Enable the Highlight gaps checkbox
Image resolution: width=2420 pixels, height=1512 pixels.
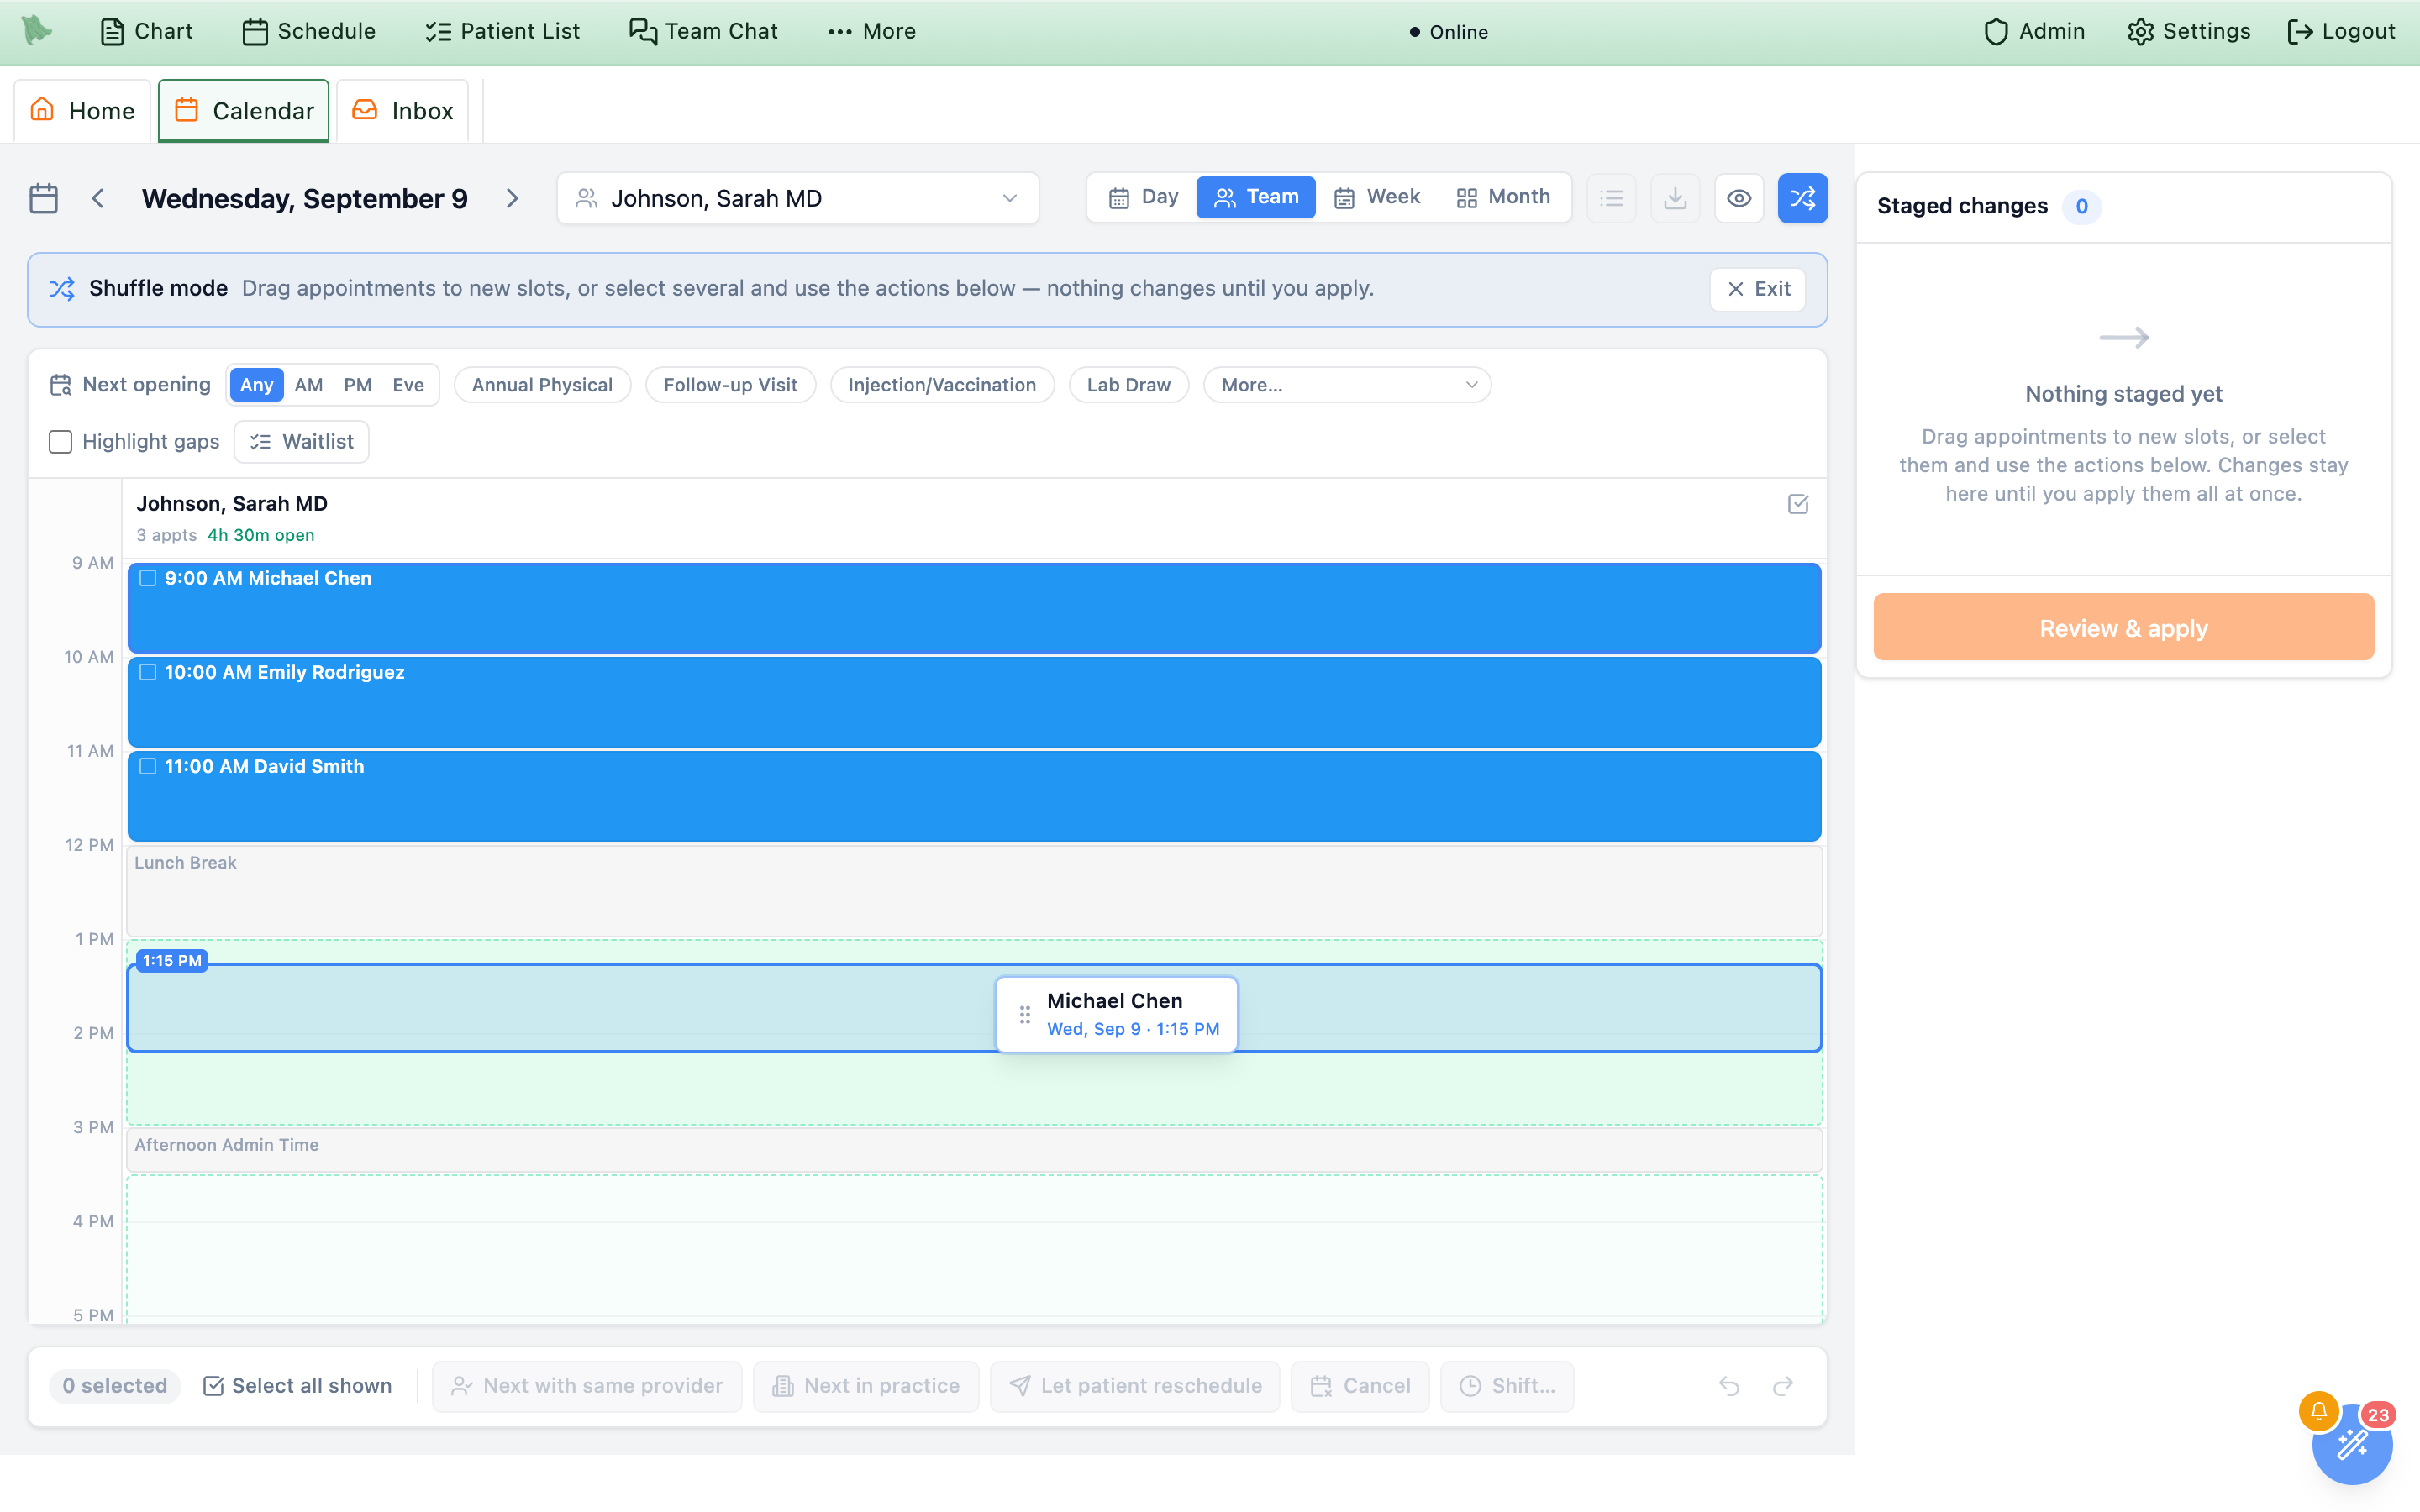(x=61, y=442)
